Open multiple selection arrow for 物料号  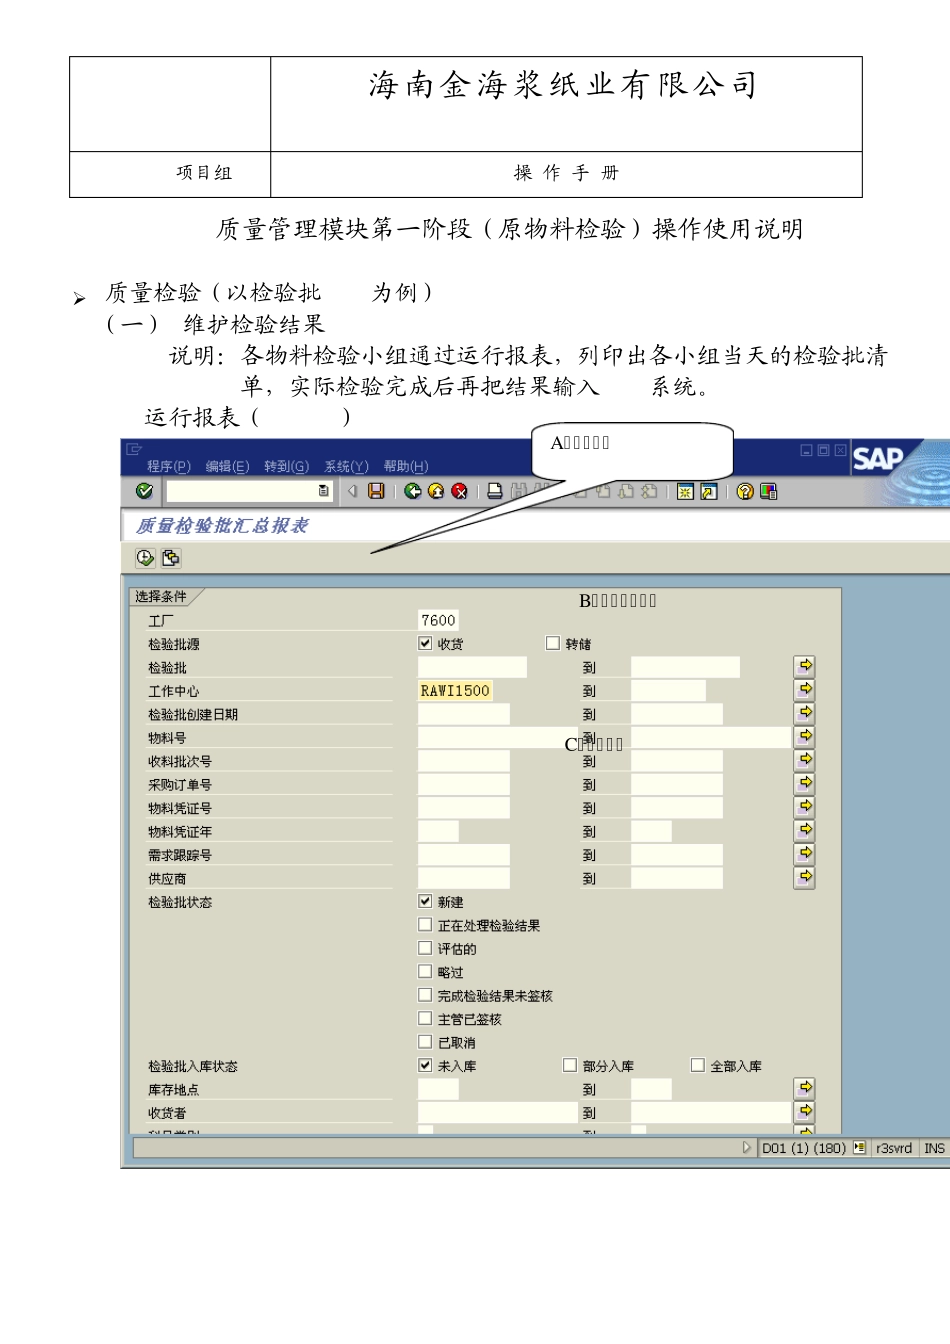coord(805,737)
